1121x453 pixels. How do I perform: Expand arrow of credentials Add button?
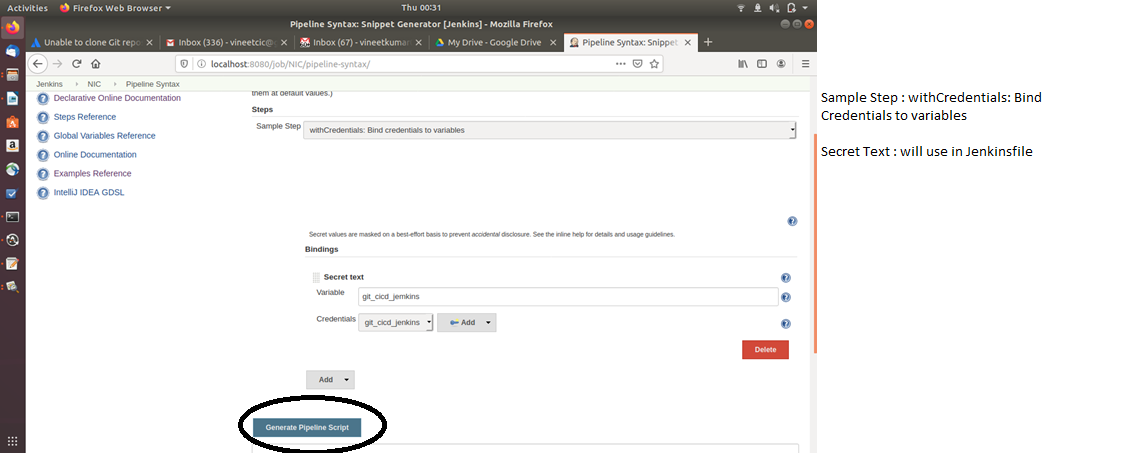click(488, 322)
